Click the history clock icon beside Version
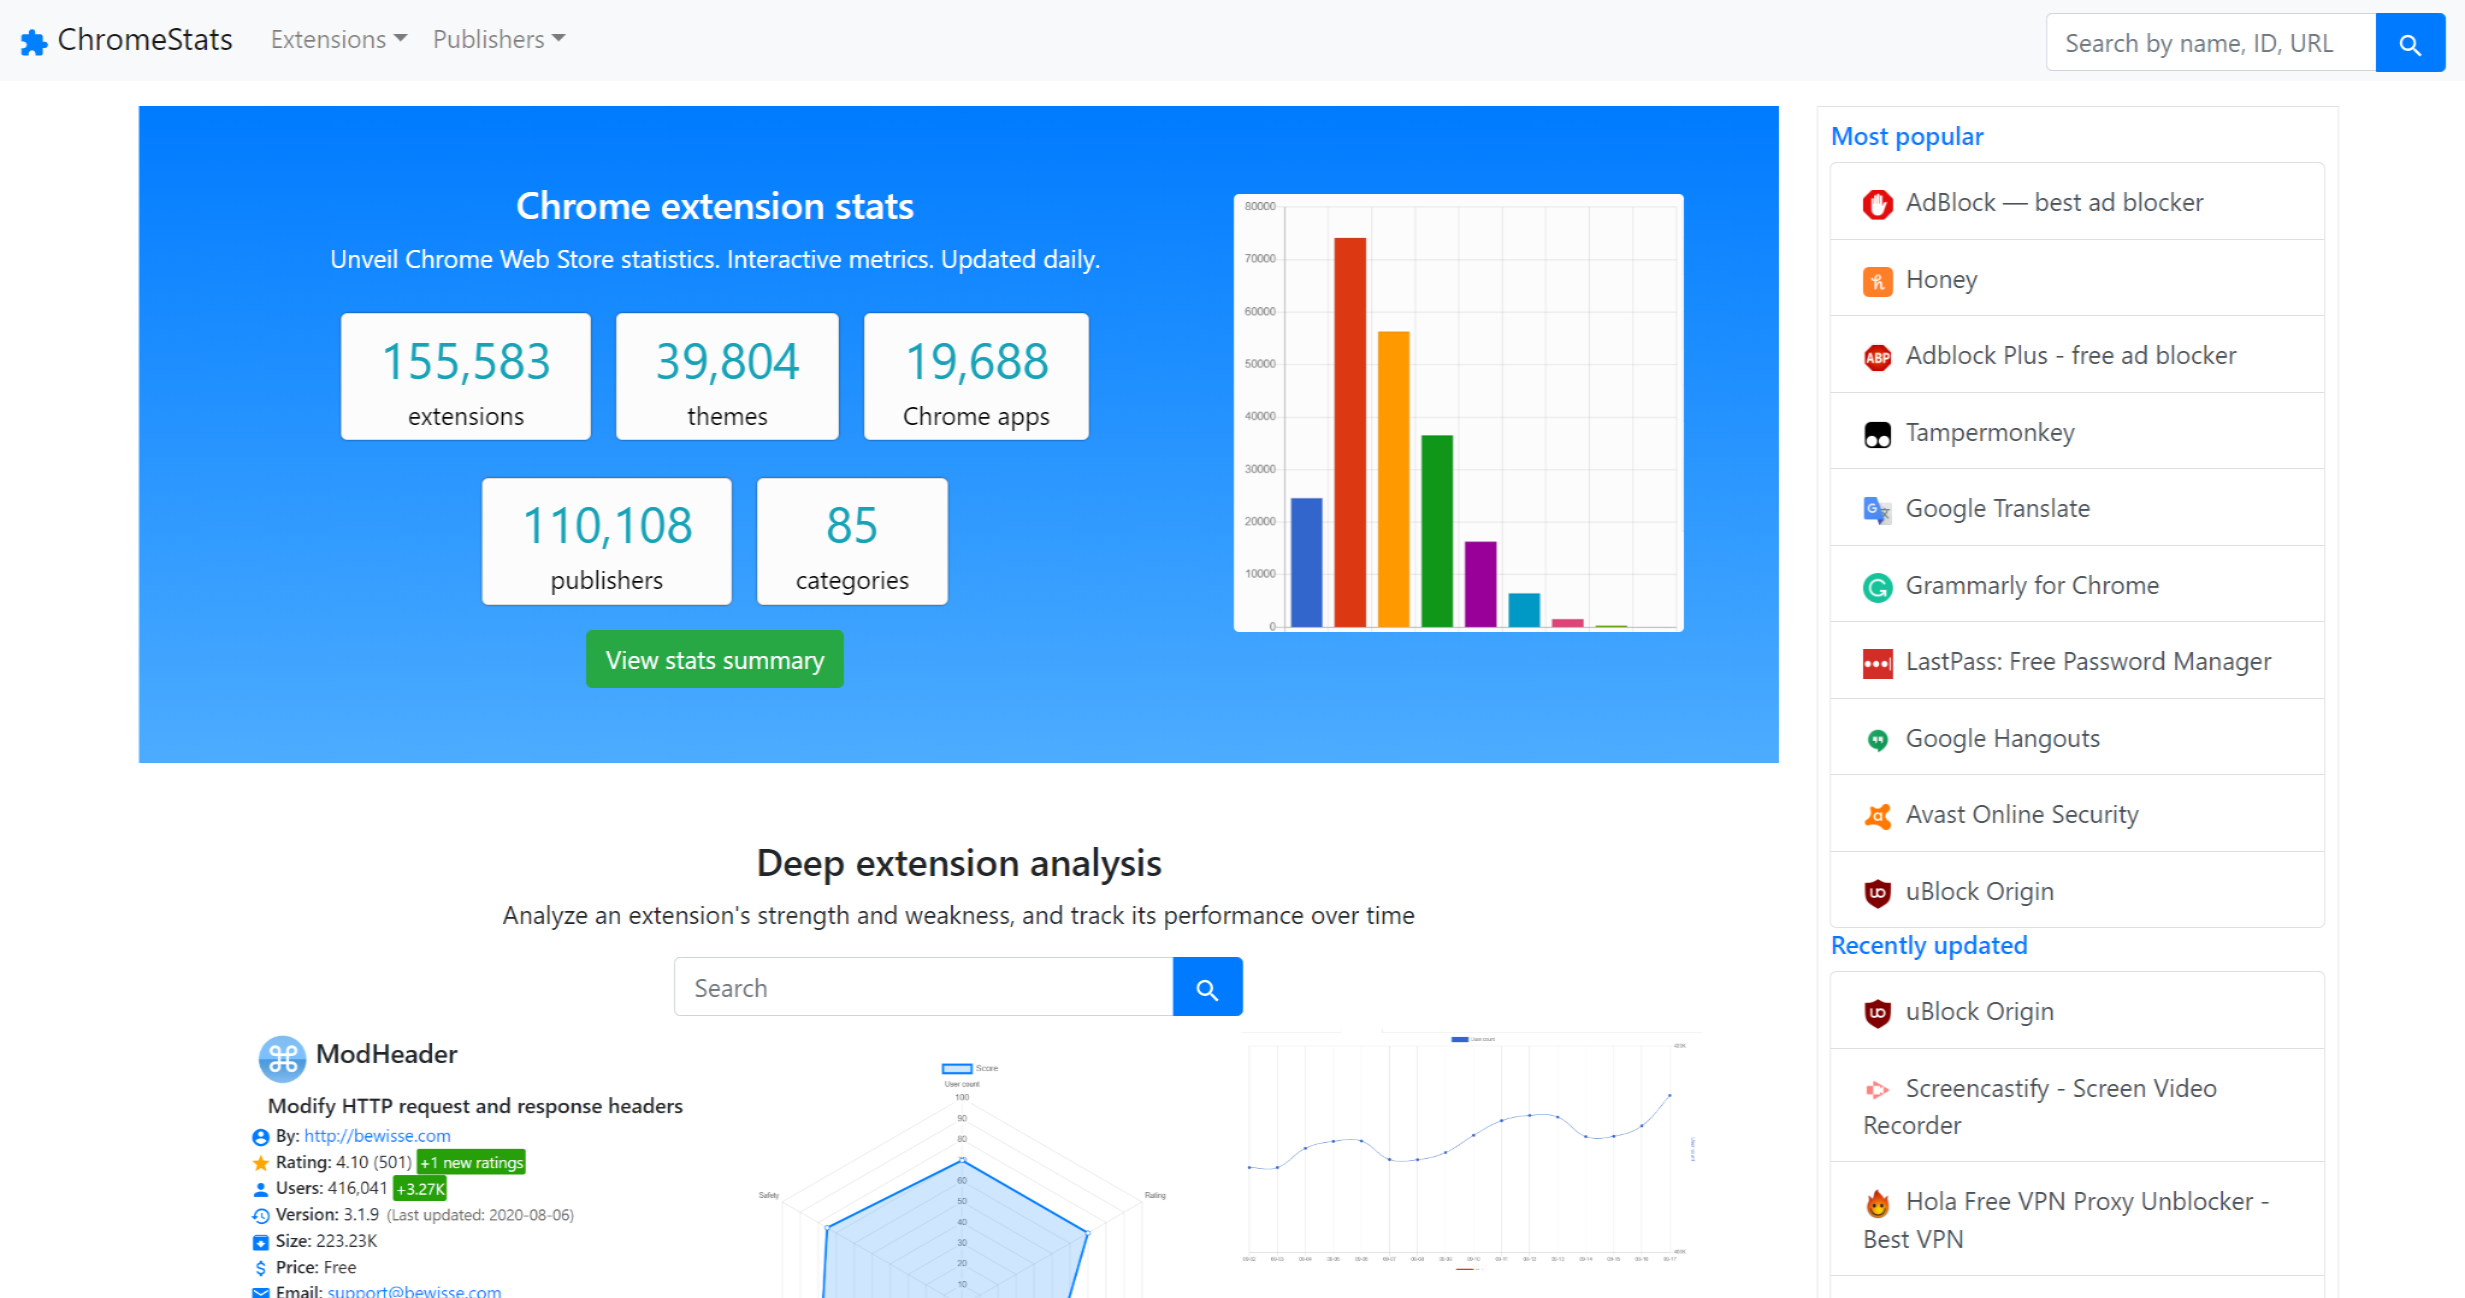 point(260,1216)
